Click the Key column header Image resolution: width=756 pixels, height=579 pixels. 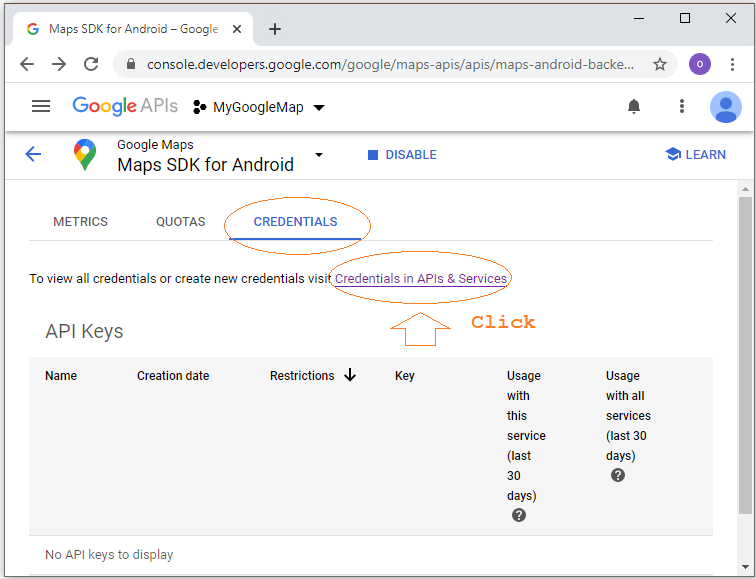click(x=405, y=376)
